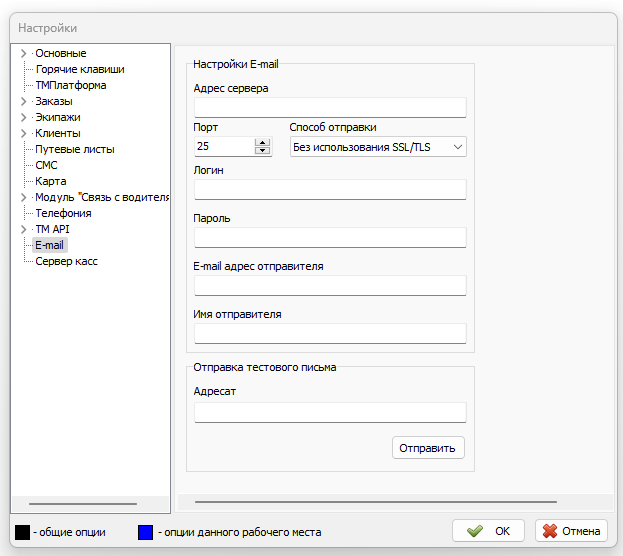This screenshot has height=556, width=623.
Task: Click the Адрес сервера input field
Action: (x=330, y=107)
